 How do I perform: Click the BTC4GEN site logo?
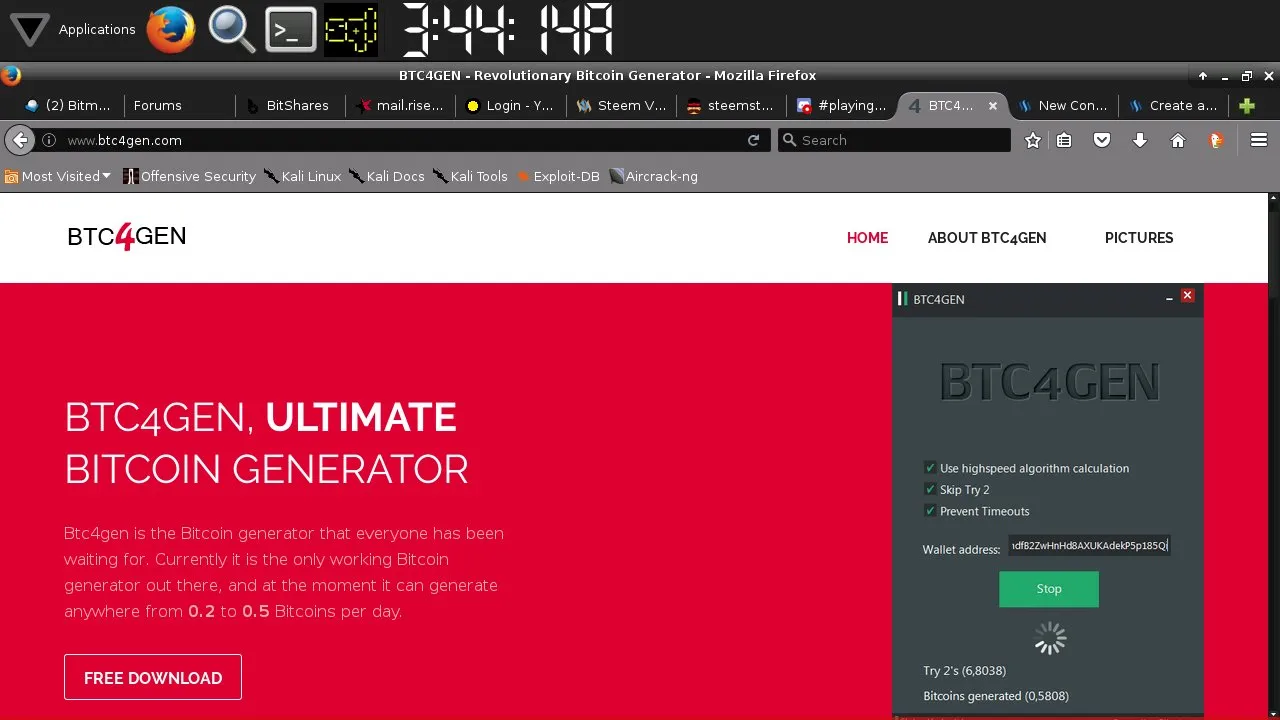click(127, 237)
